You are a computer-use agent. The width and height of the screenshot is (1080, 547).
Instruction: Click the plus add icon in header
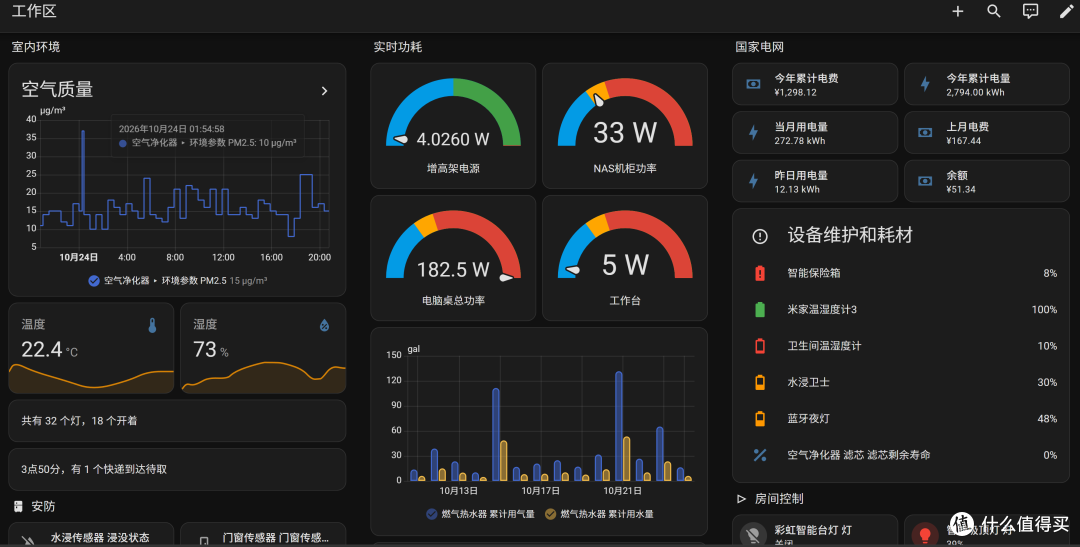click(957, 11)
